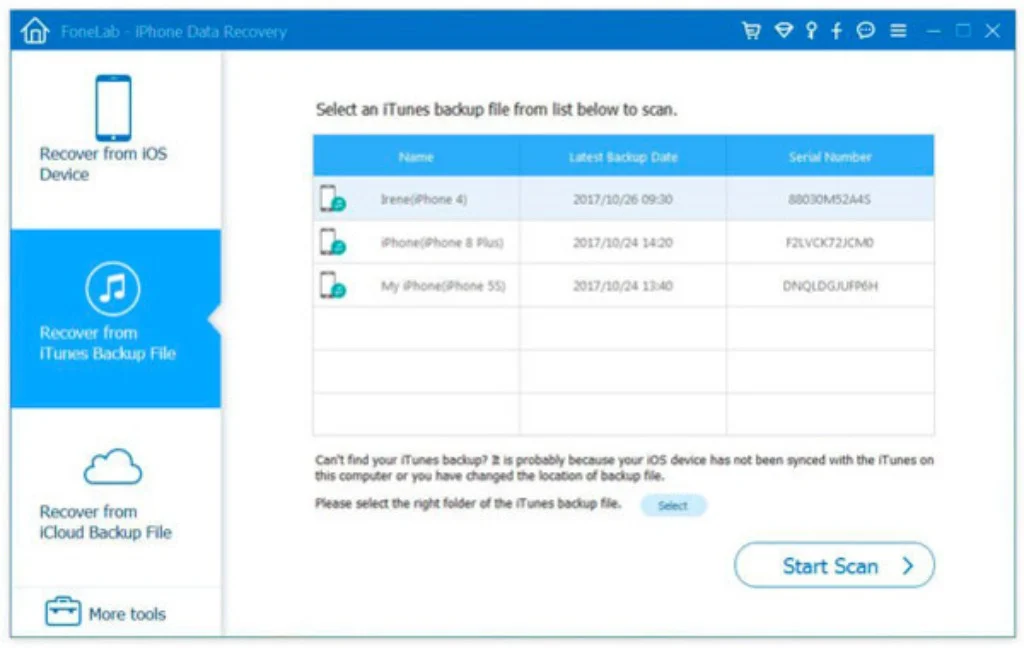Switch to Recover from iOS Device tab

[x=116, y=140]
